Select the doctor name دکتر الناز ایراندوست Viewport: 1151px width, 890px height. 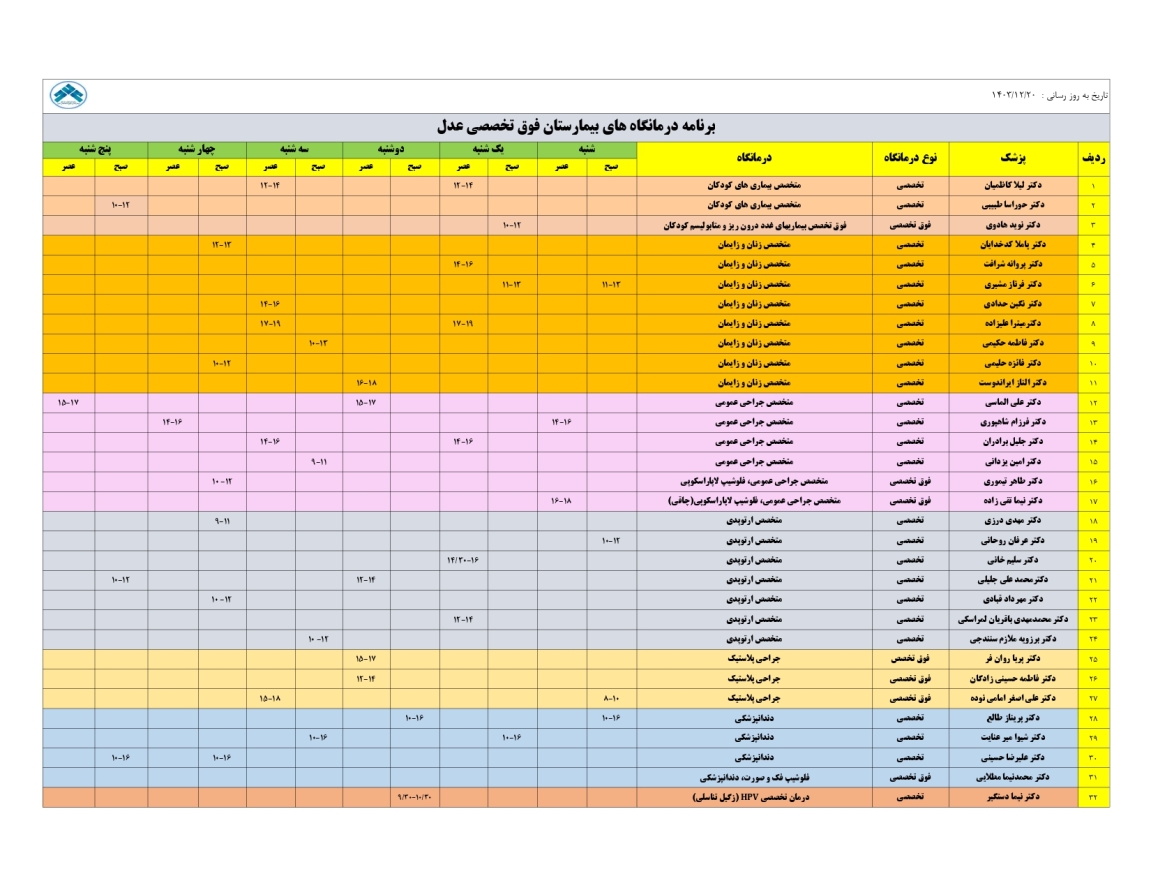(1013, 383)
